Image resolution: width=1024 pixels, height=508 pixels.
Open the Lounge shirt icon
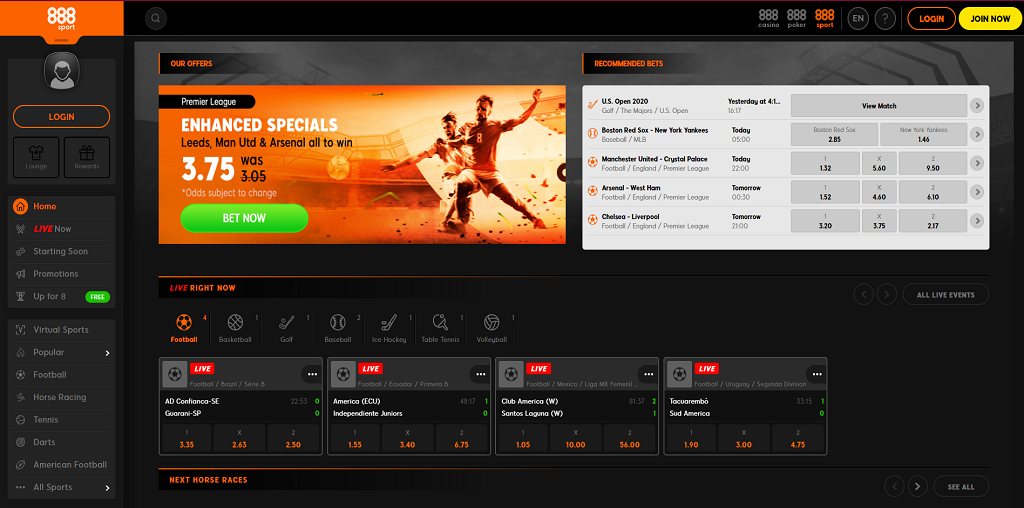[x=36, y=157]
